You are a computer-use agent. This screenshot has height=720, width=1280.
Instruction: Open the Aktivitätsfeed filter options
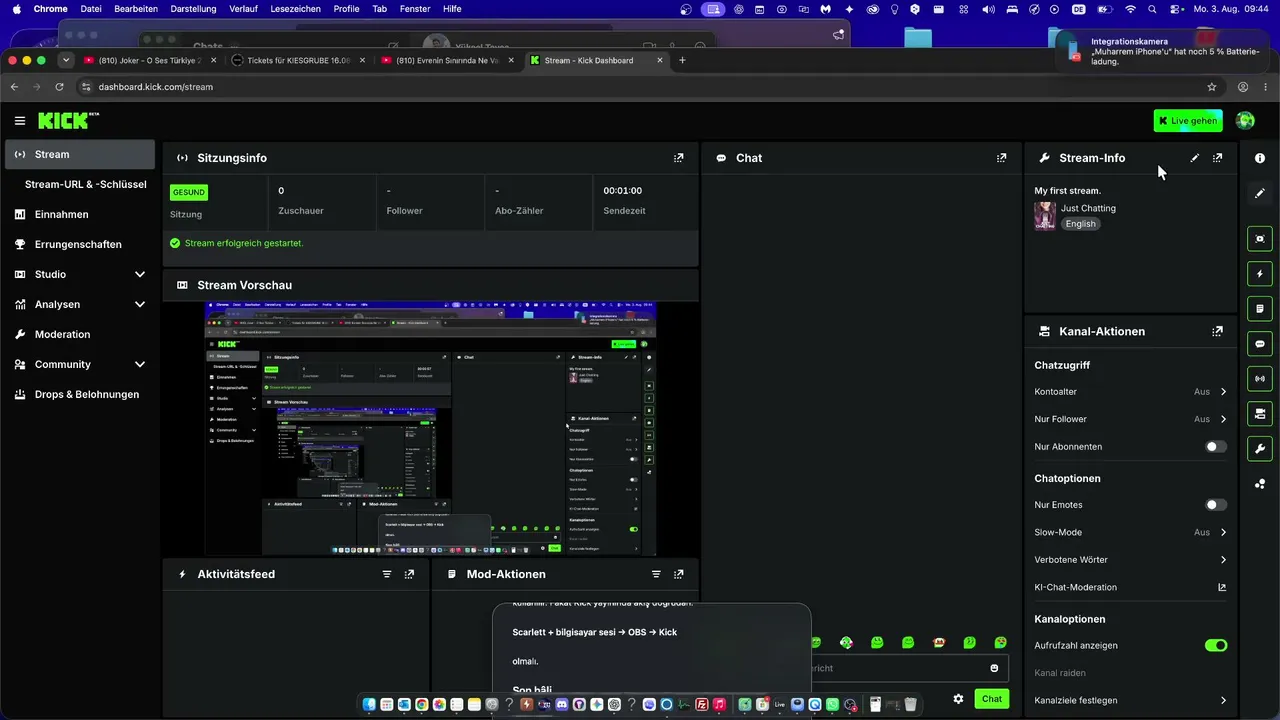click(x=387, y=574)
